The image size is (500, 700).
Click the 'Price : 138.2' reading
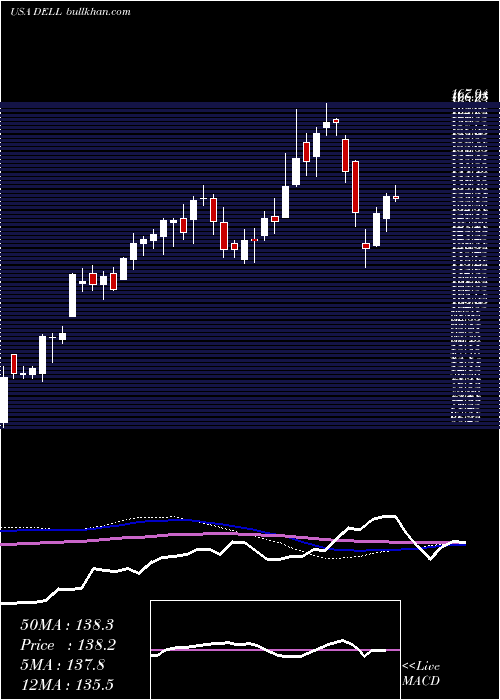click(68, 645)
